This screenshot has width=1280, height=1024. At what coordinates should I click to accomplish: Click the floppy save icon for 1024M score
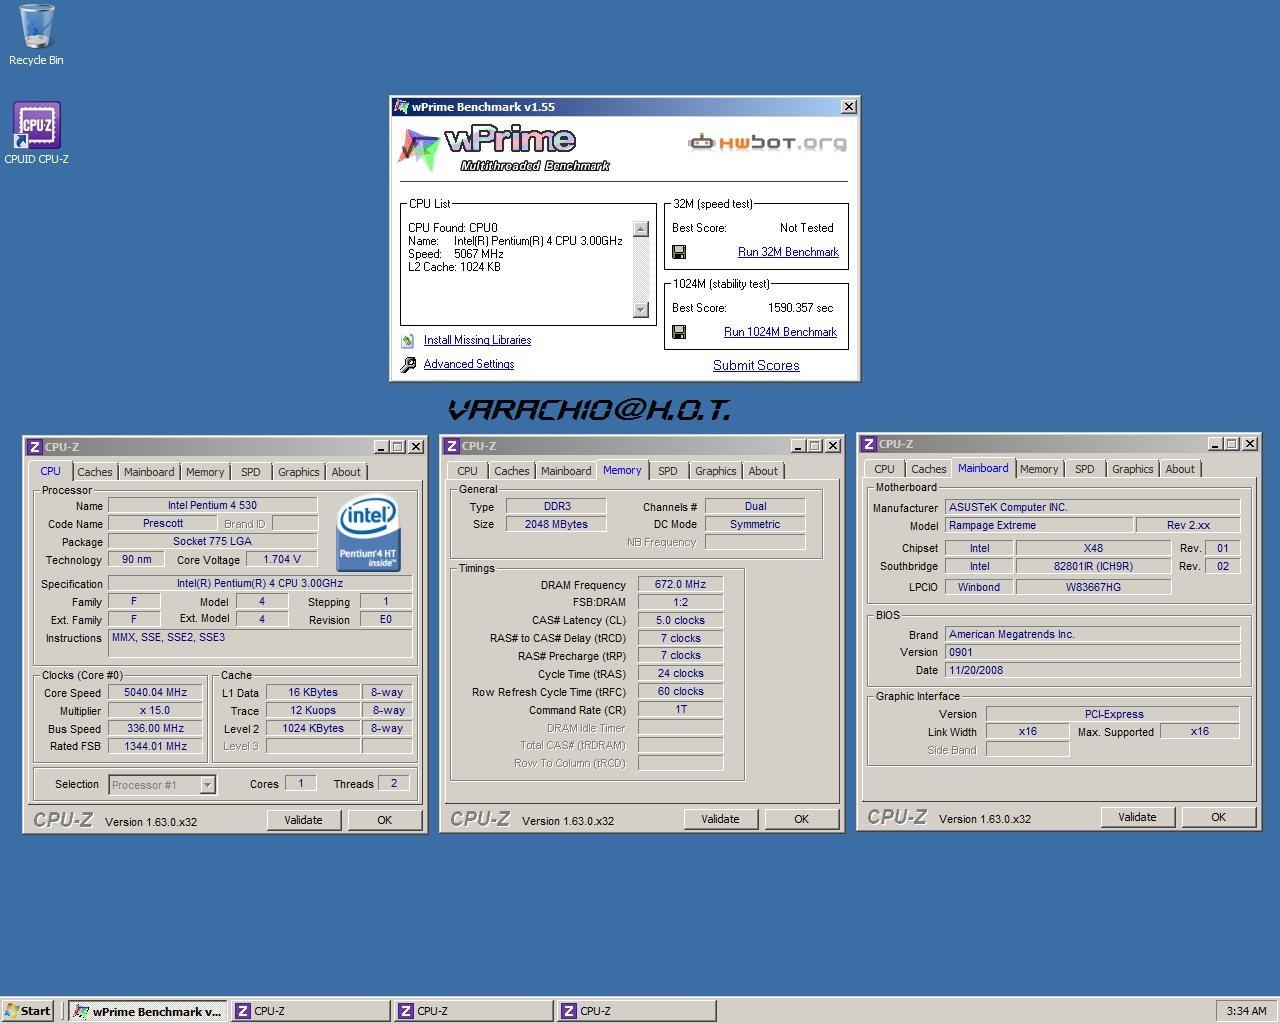[679, 332]
